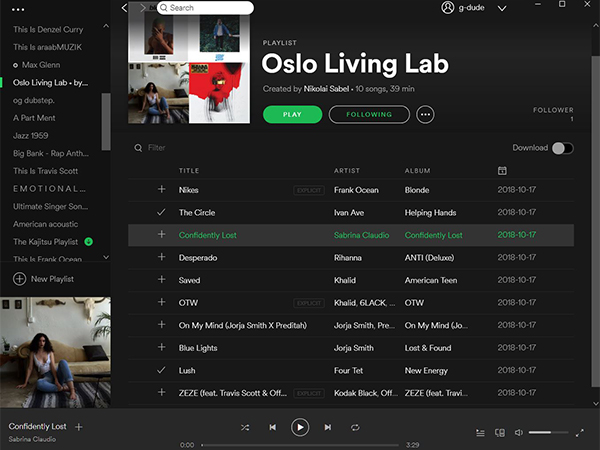Image resolution: width=600 pixels, height=450 pixels.
Task: Open the account dropdown arrow next to g-dude
Action: [x=502, y=8]
